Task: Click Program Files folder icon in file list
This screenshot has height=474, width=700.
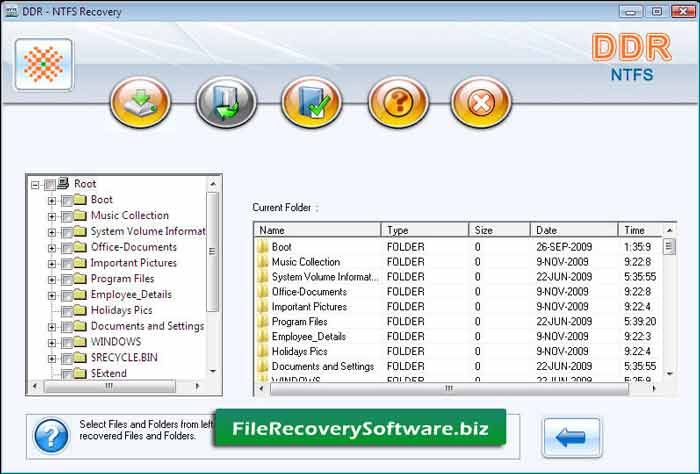Action: point(262,321)
